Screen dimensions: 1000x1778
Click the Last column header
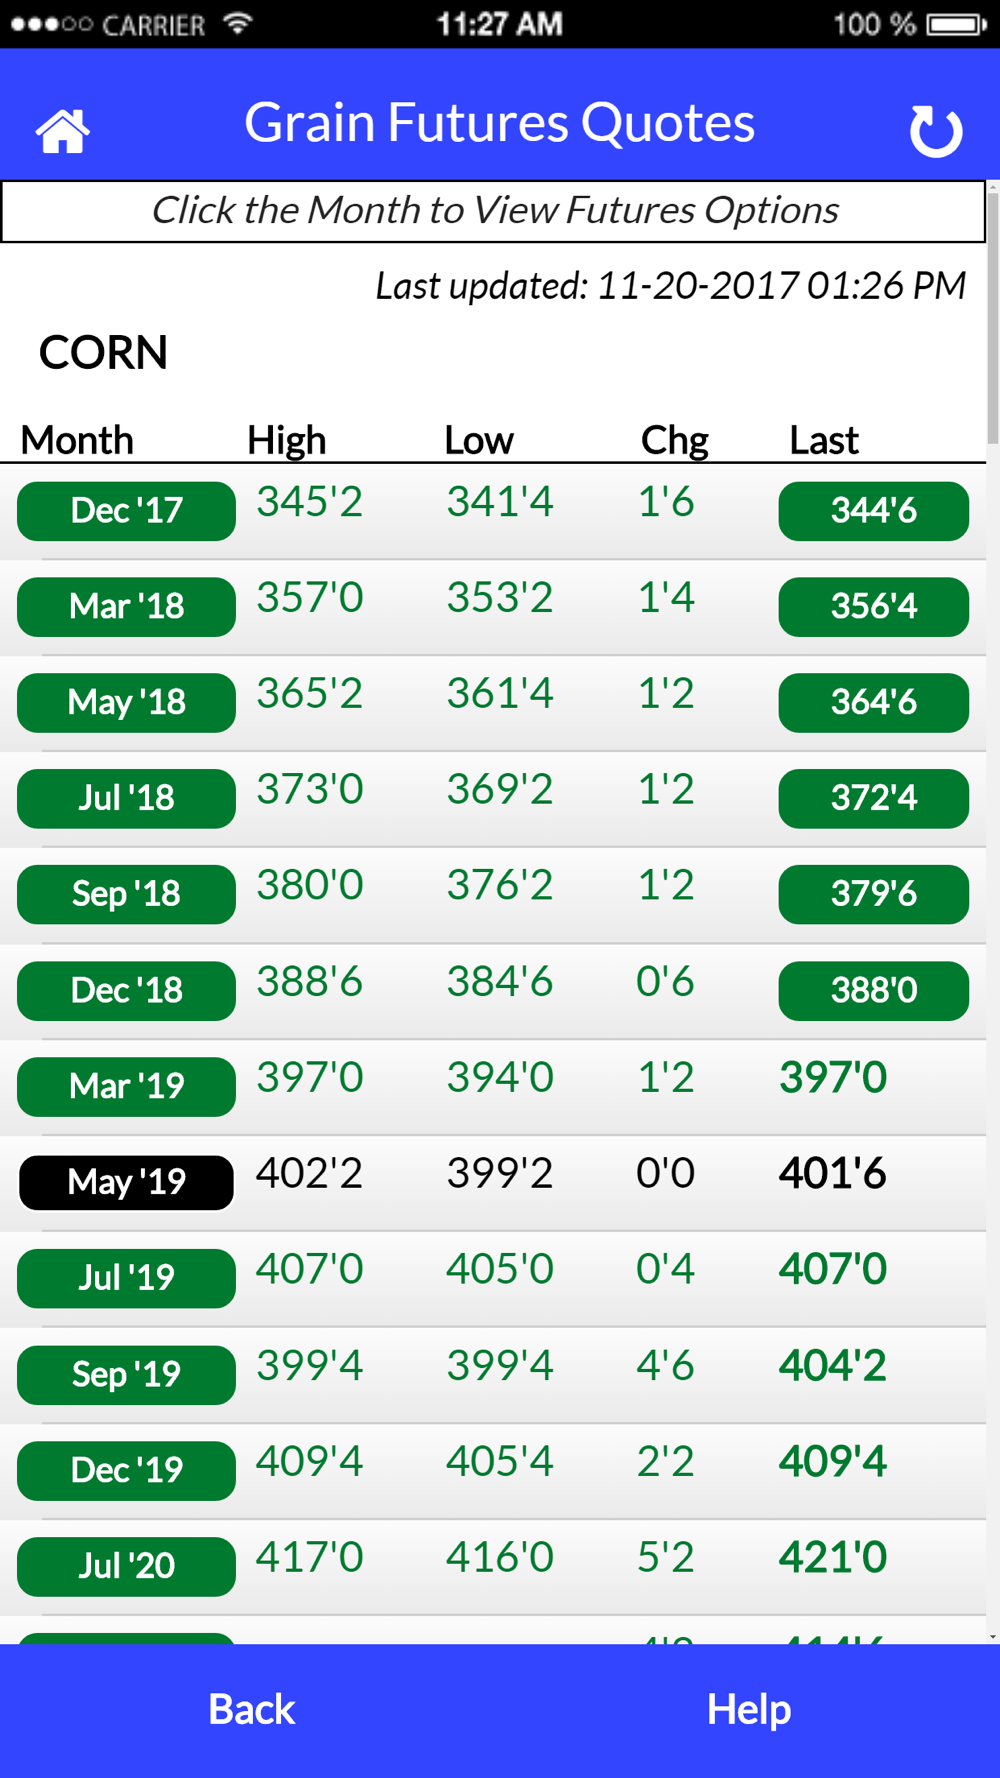(824, 440)
